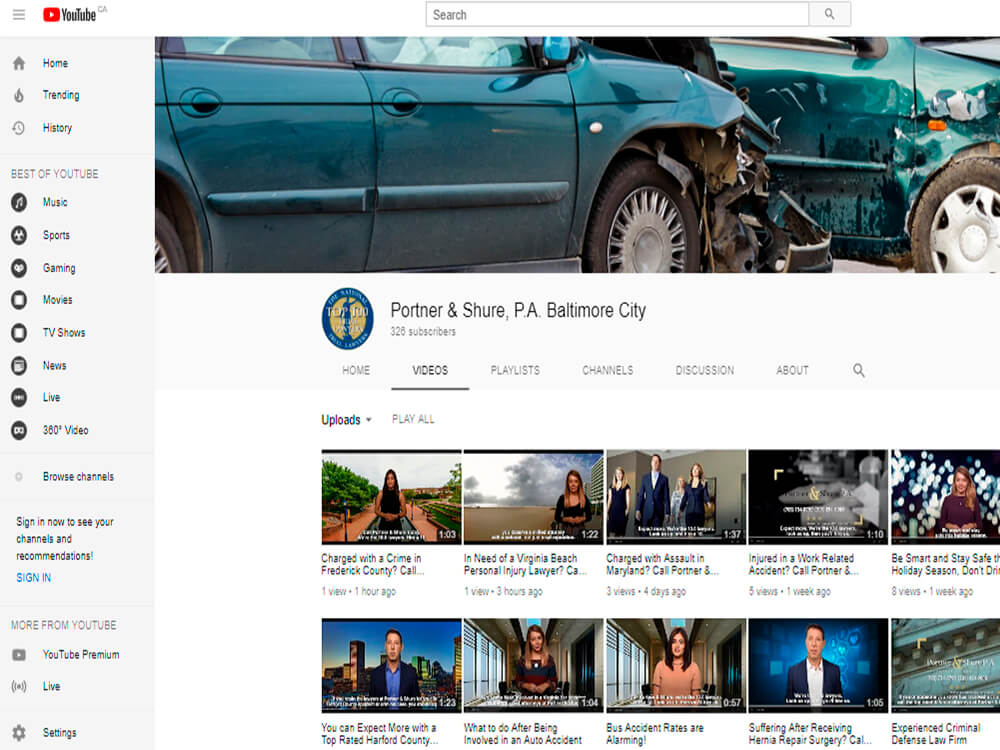Screen dimensions: 1000x750
Task: Open the PLAYLISTS tab
Action: coord(515,371)
